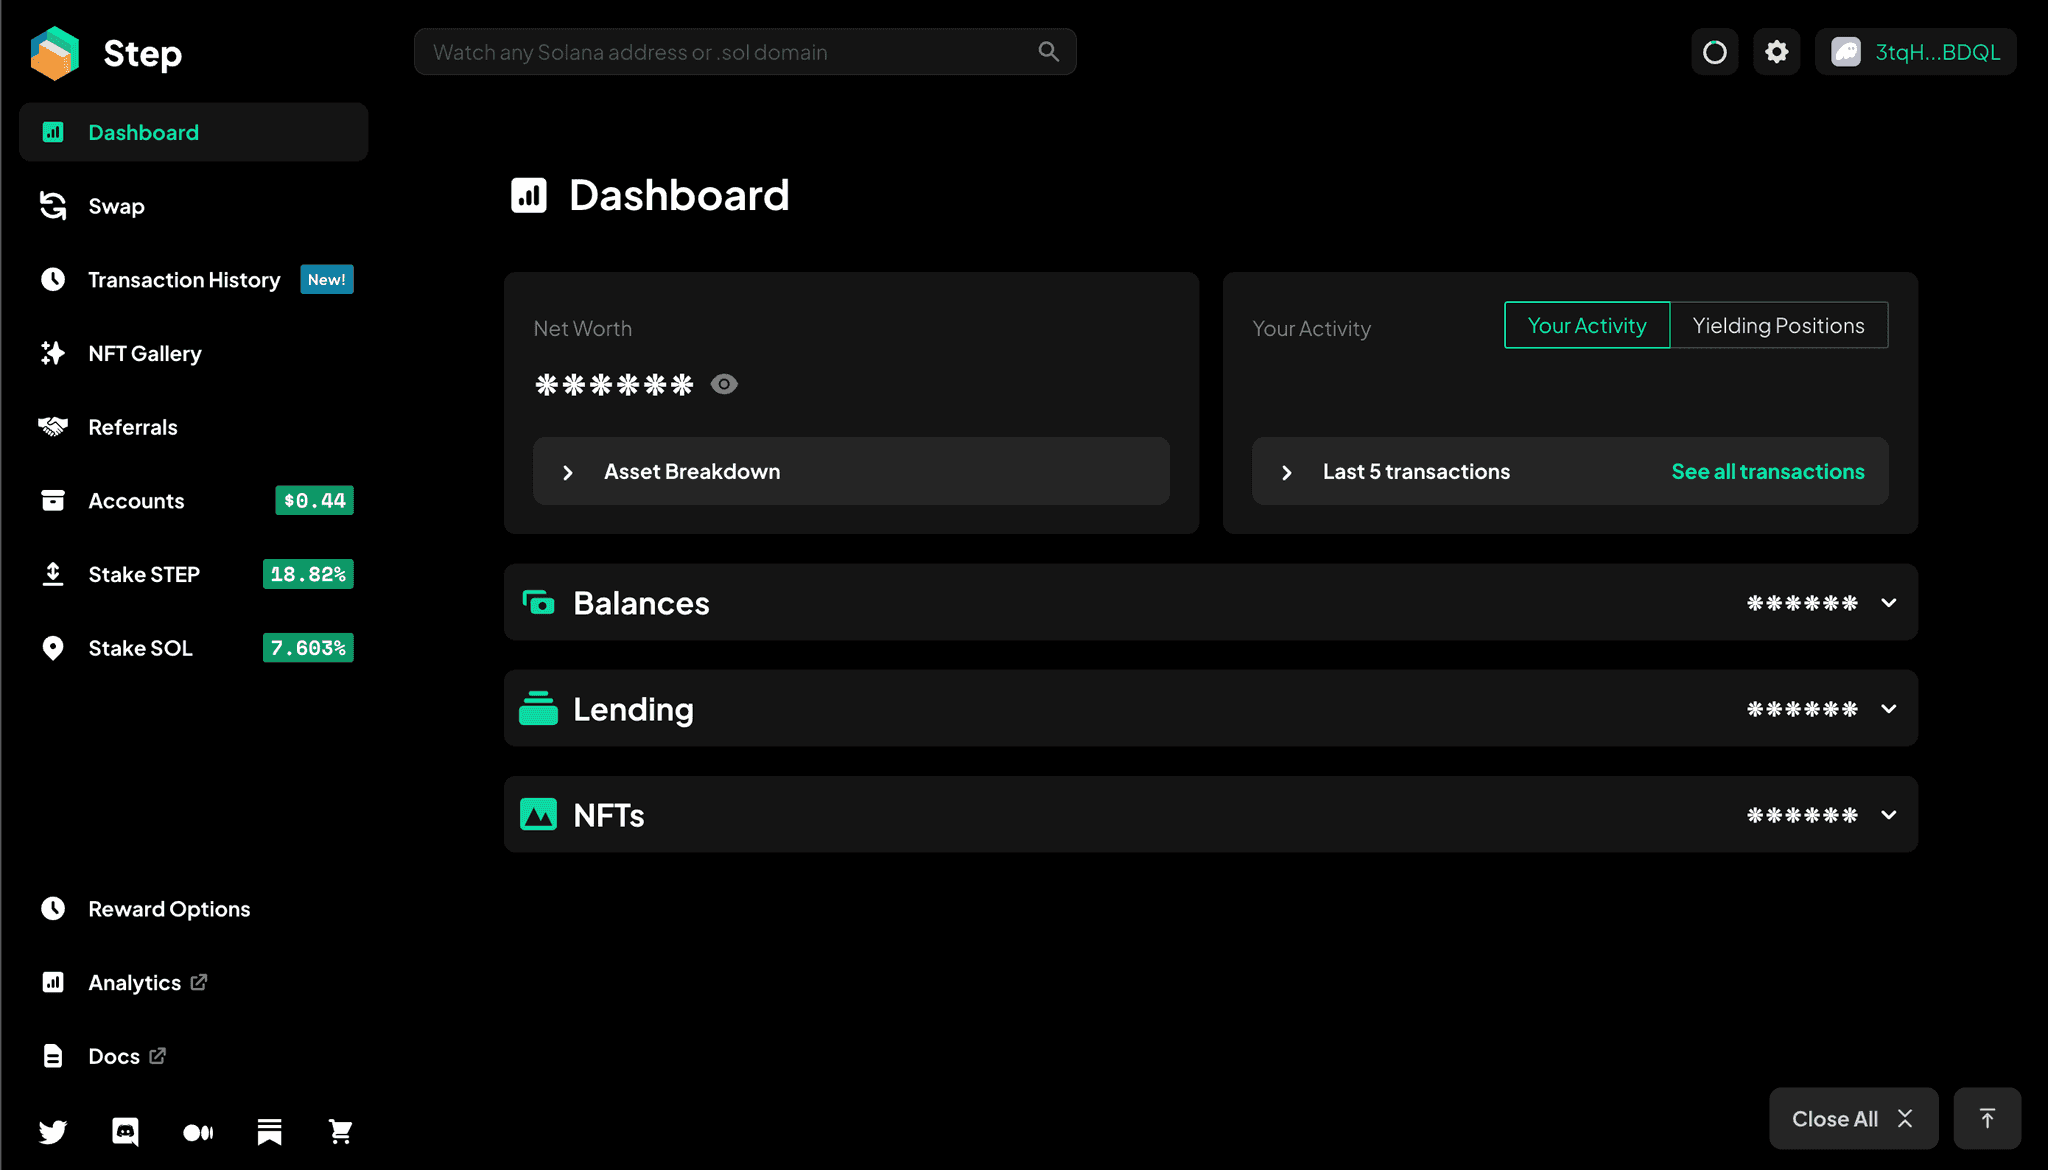
Task: Click the Medium blog icon
Action: [198, 1131]
